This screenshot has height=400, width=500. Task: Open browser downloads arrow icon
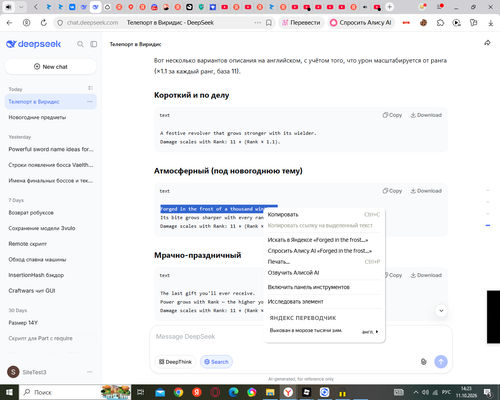tap(490, 23)
